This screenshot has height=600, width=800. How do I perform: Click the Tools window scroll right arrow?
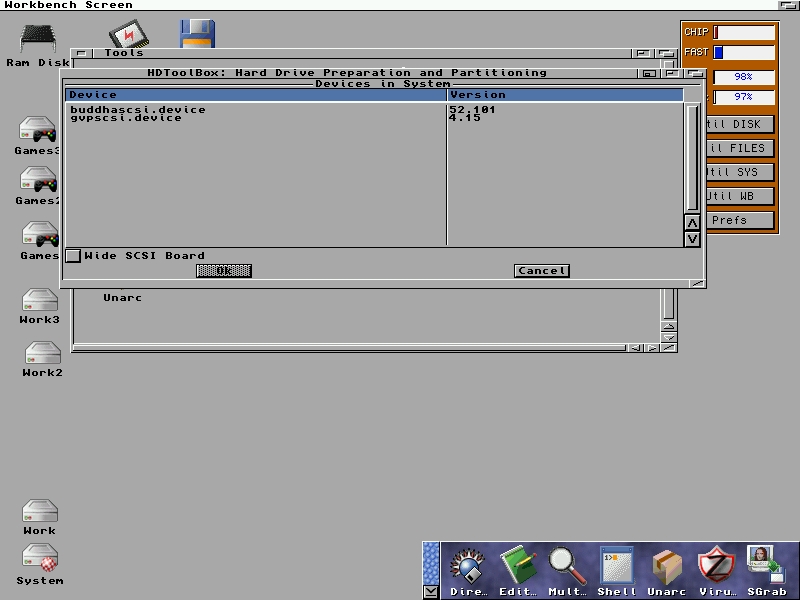652,348
